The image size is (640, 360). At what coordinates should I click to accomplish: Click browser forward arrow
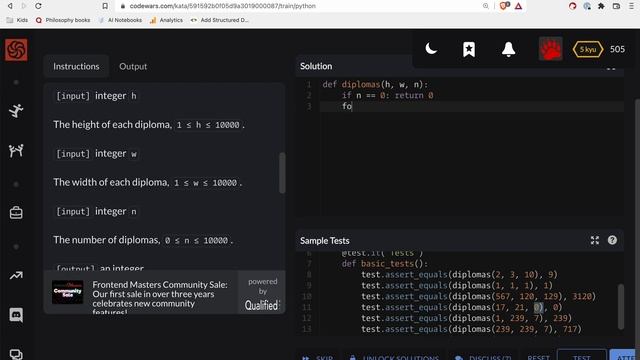pos(24,6)
